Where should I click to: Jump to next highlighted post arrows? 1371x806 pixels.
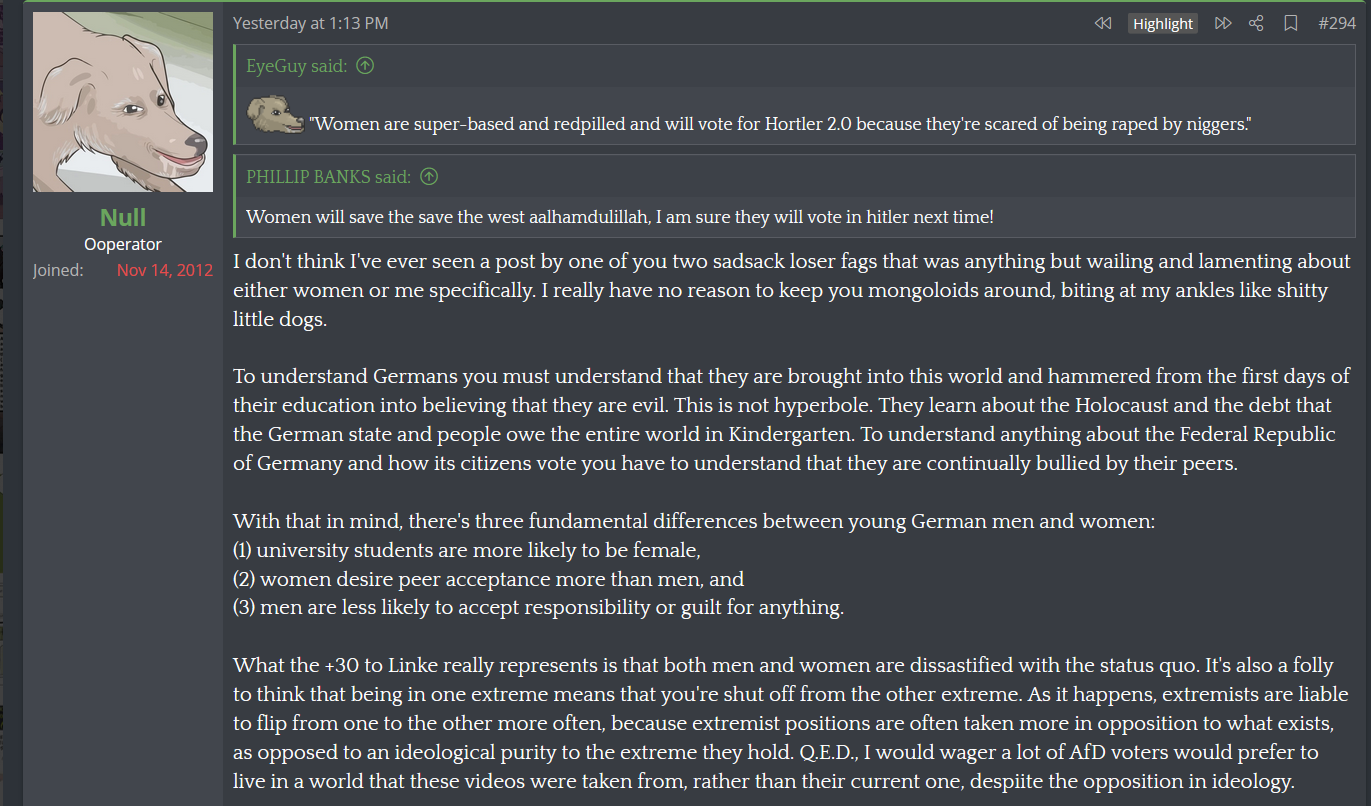(x=1222, y=23)
